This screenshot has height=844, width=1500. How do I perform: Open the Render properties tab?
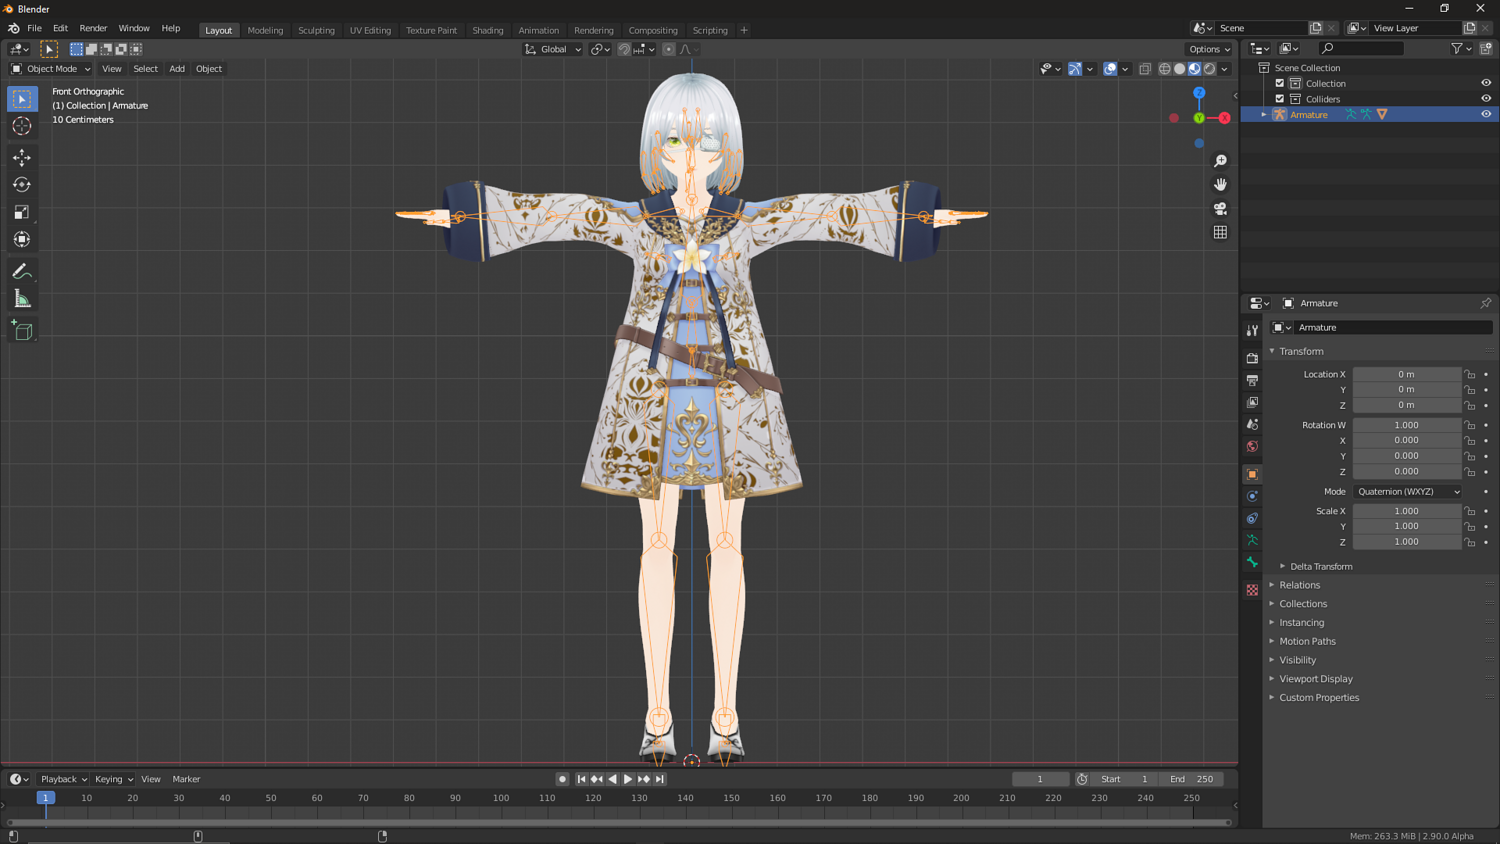tap(1252, 358)
